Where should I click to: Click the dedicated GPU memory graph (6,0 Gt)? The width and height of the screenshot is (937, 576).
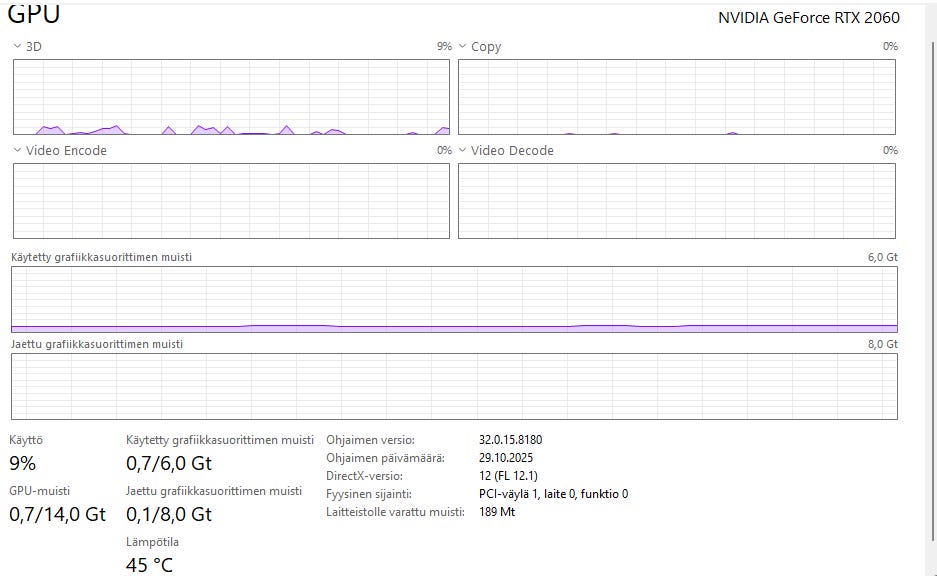[x=454, y=299]
